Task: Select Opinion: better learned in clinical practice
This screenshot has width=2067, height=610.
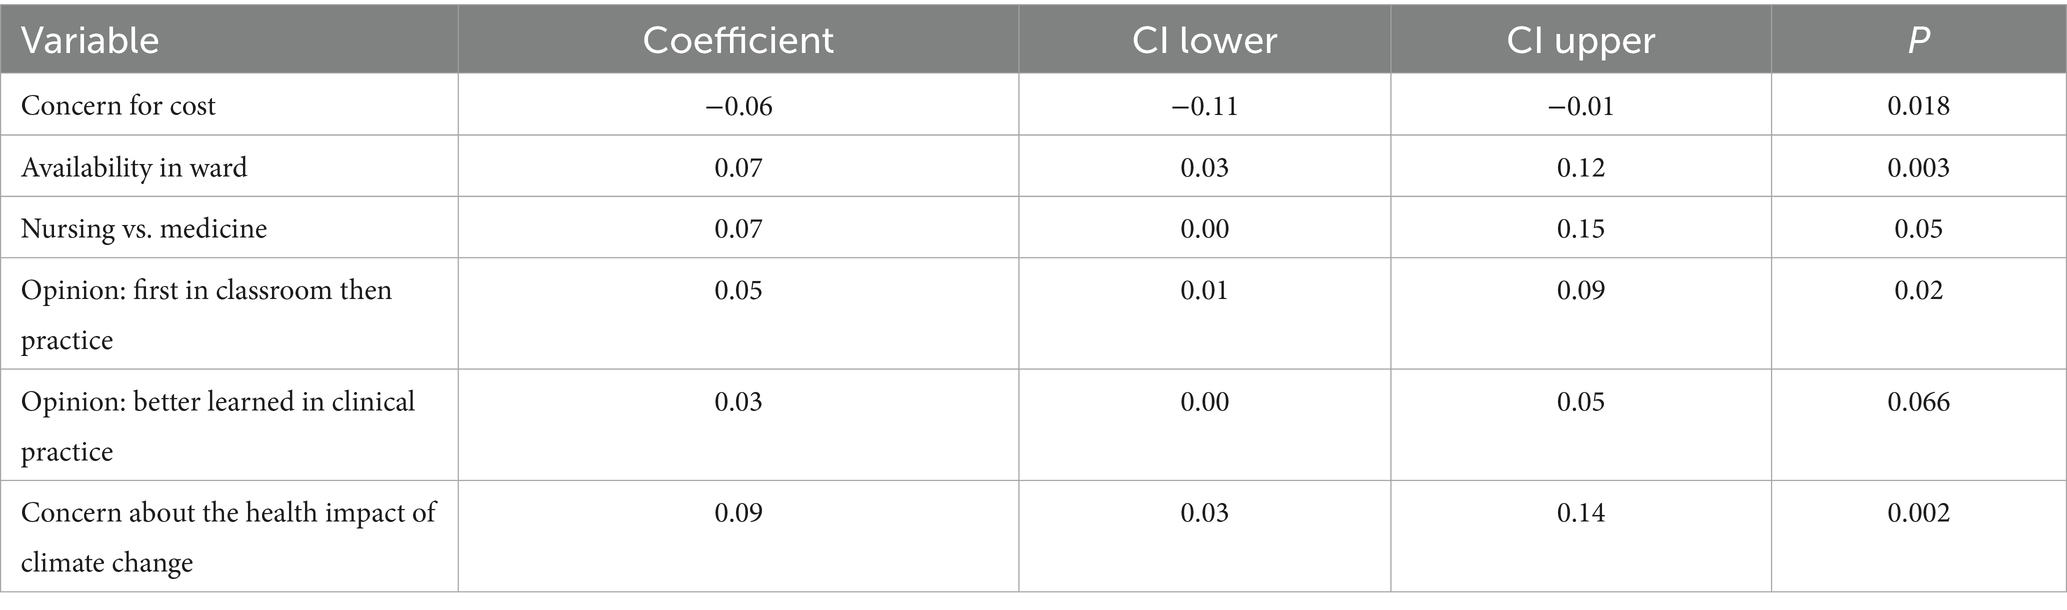Action: click(217, 425)
